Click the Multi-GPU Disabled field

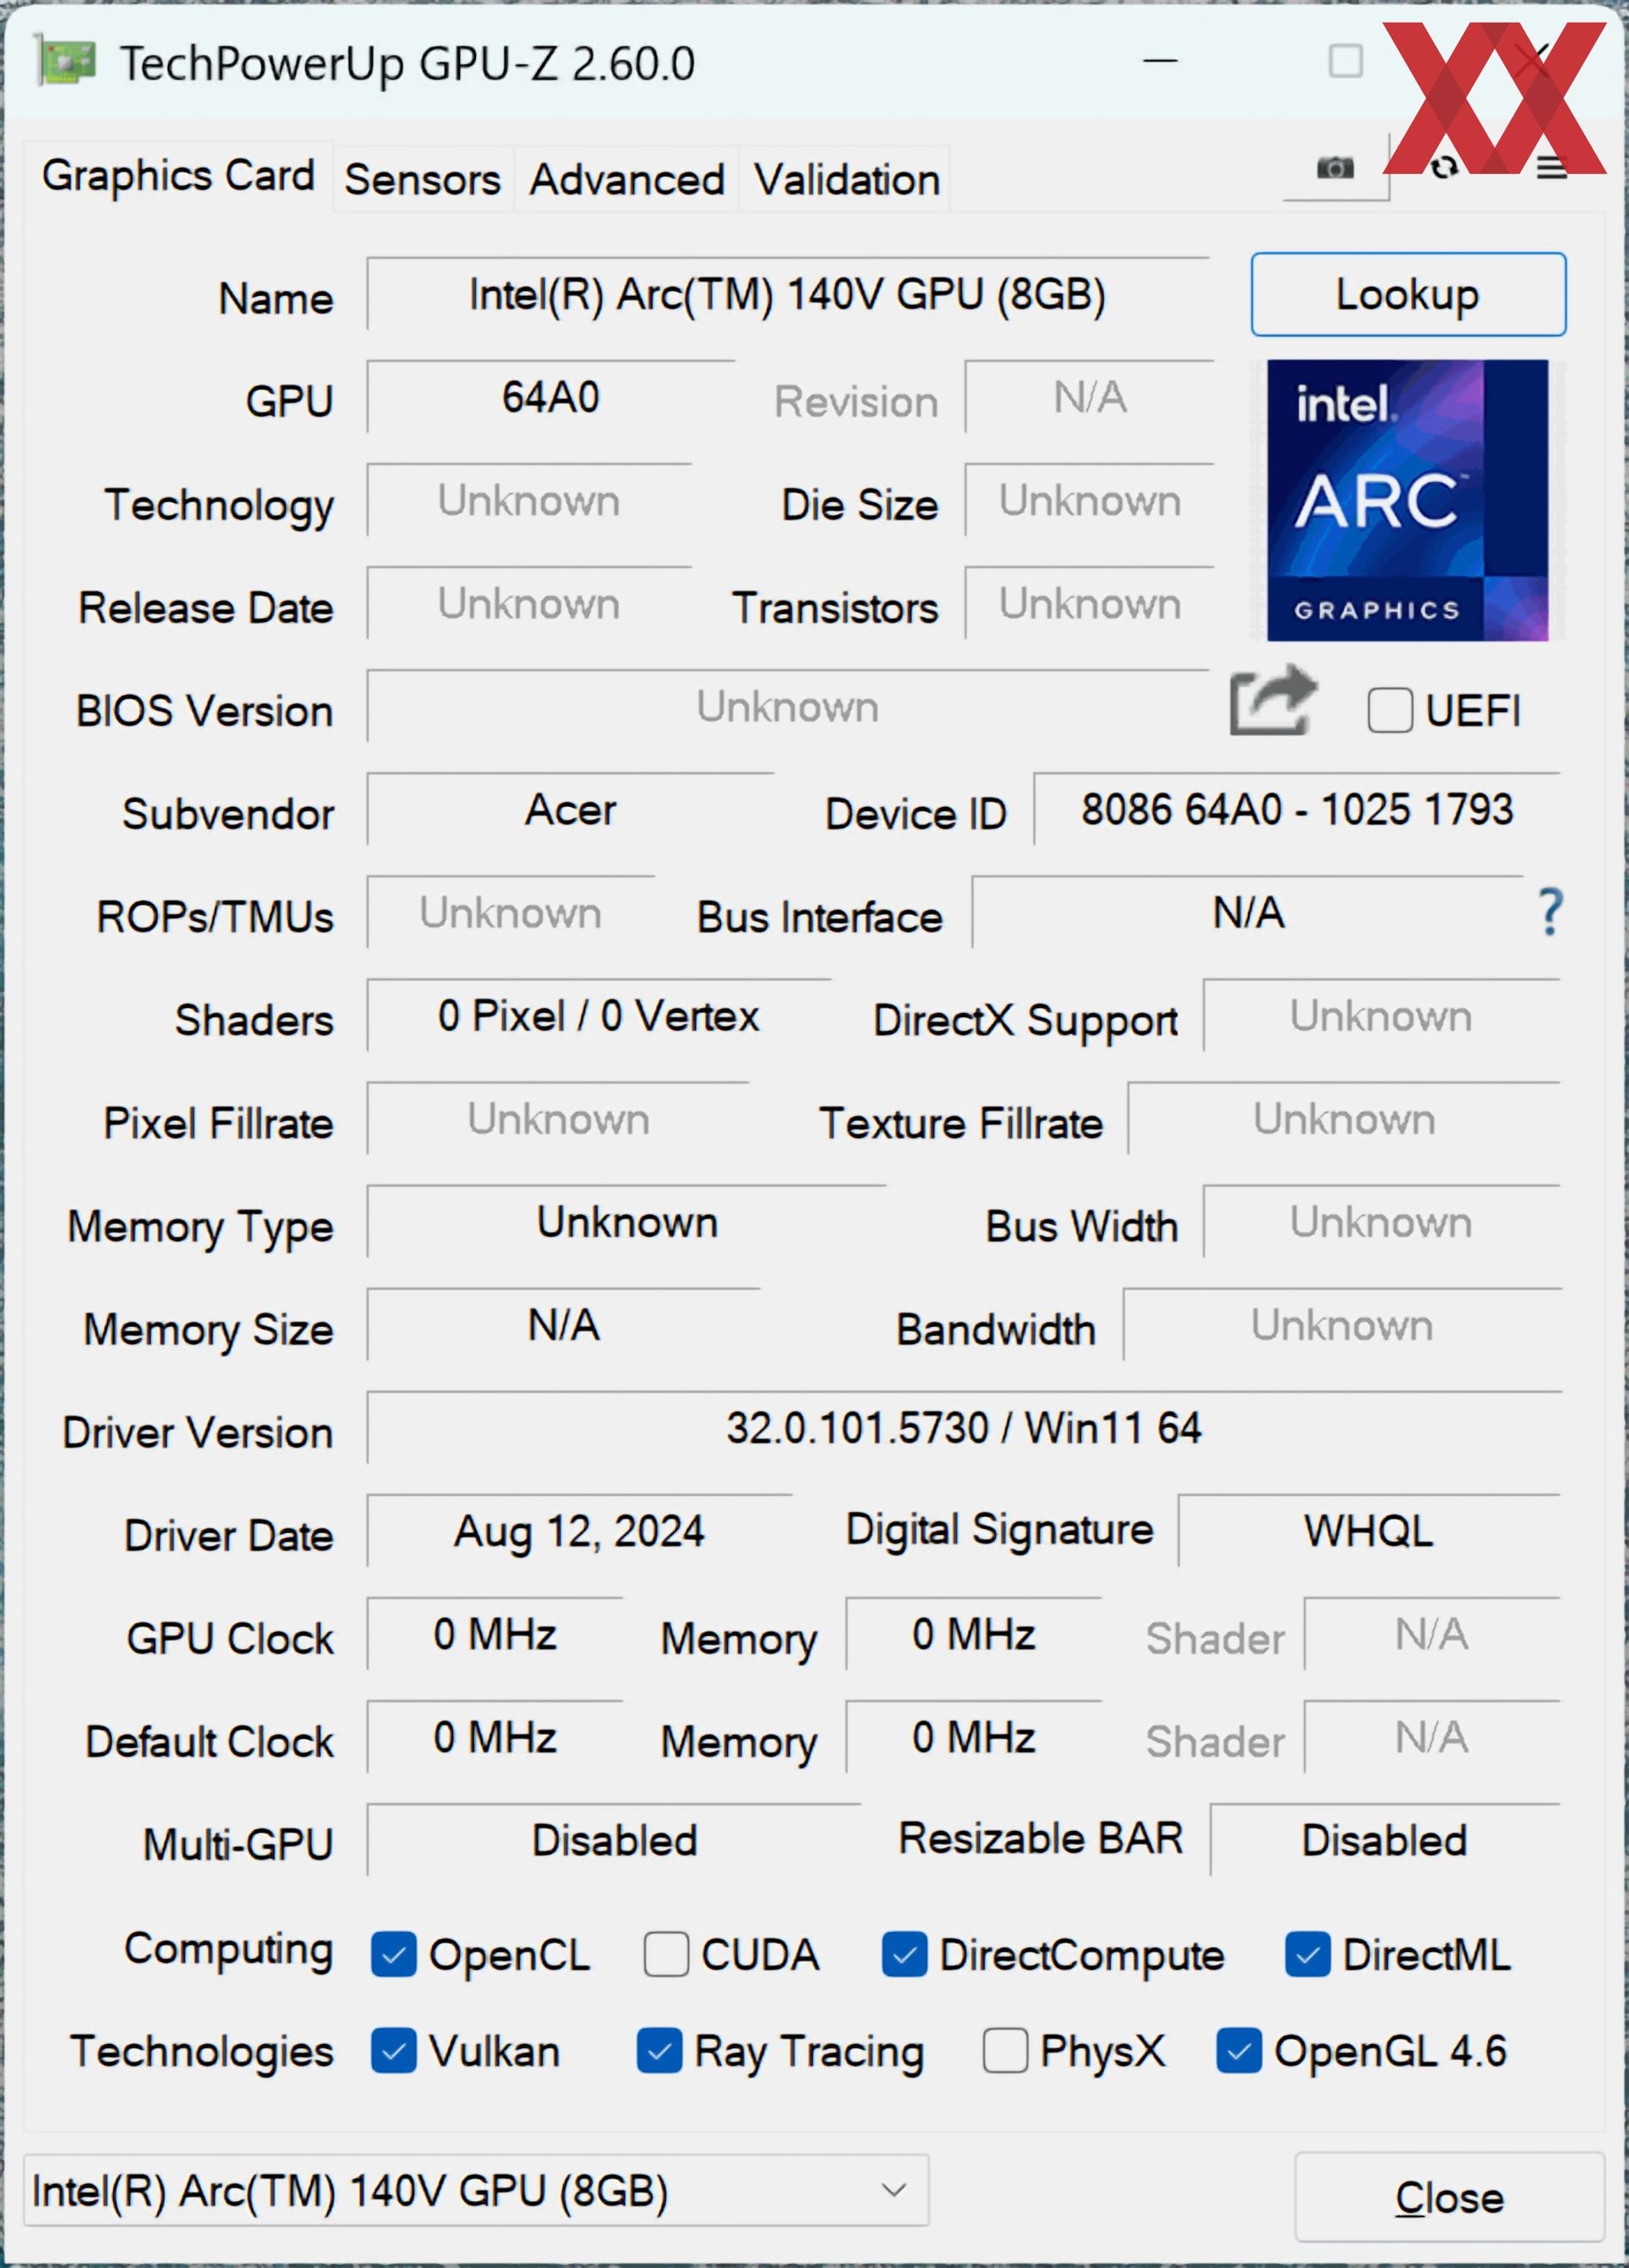(x=614, y=1839)
